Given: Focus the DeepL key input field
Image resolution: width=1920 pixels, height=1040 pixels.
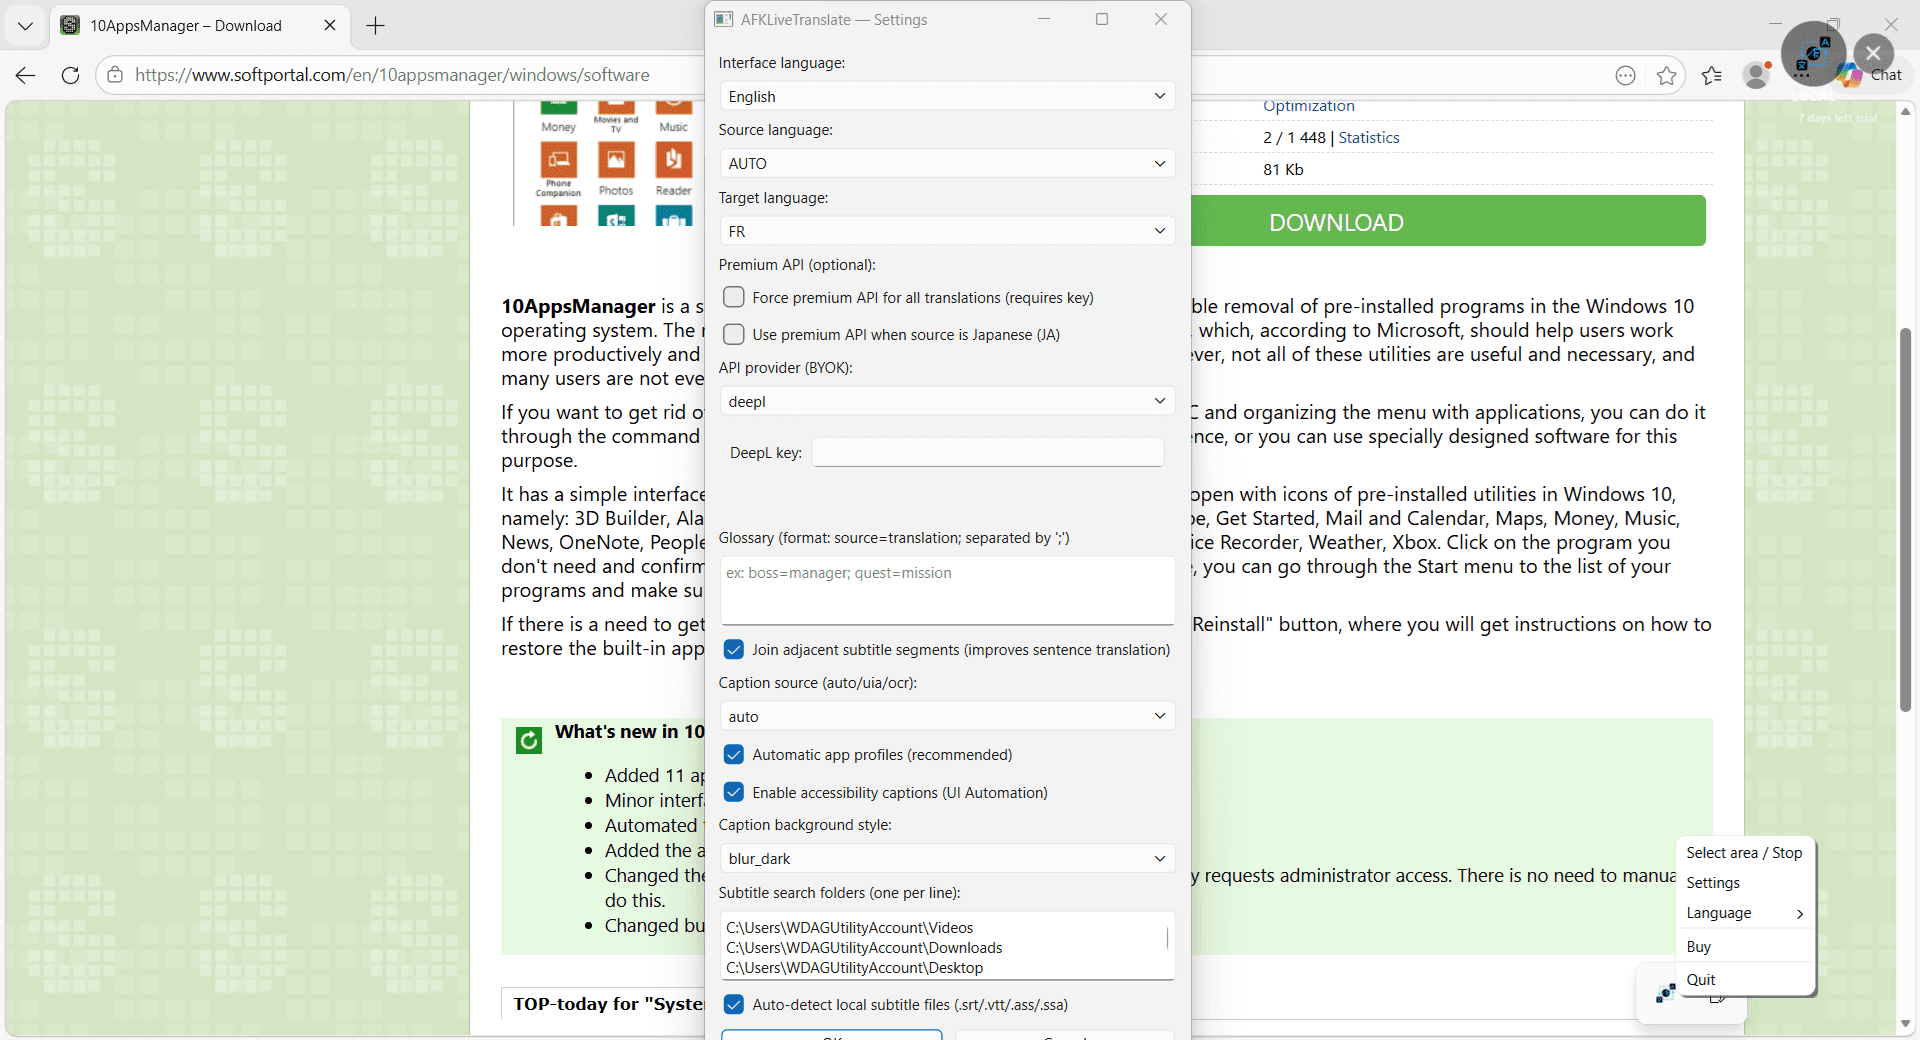Looking at the screenshot, I should point(988,452).
